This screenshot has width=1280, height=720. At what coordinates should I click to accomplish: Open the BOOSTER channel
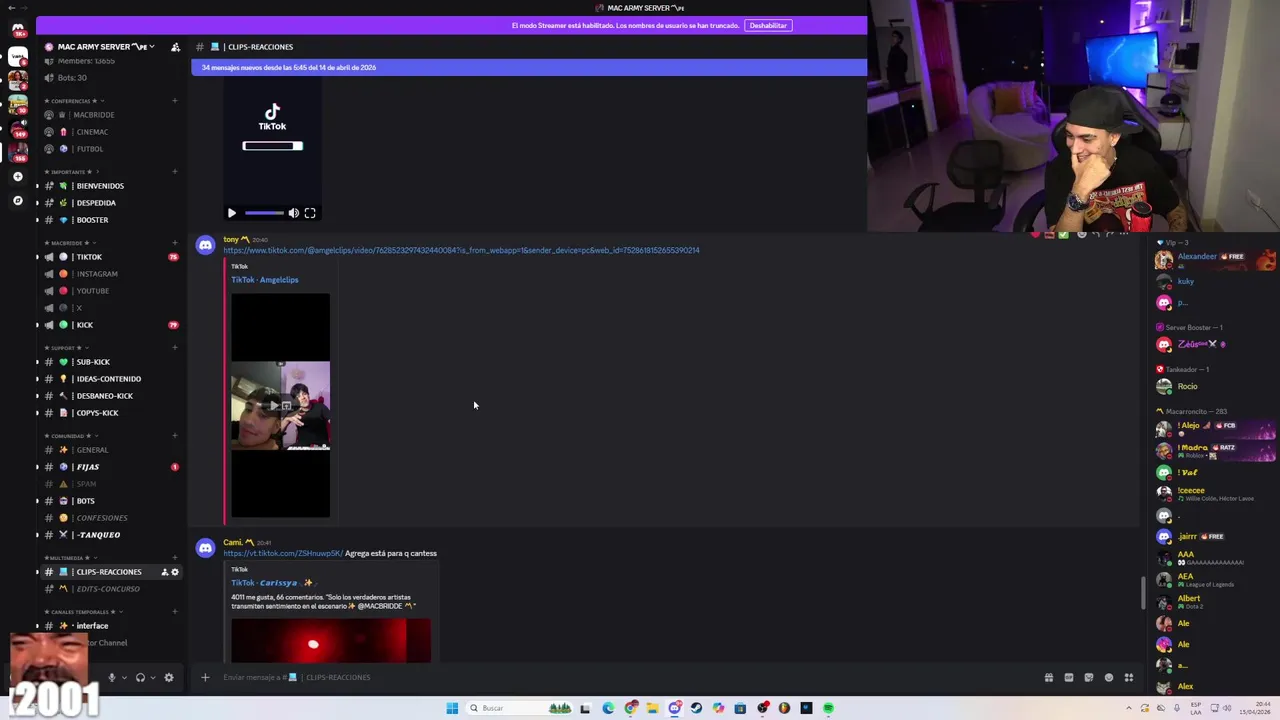(x=110, y=220)
